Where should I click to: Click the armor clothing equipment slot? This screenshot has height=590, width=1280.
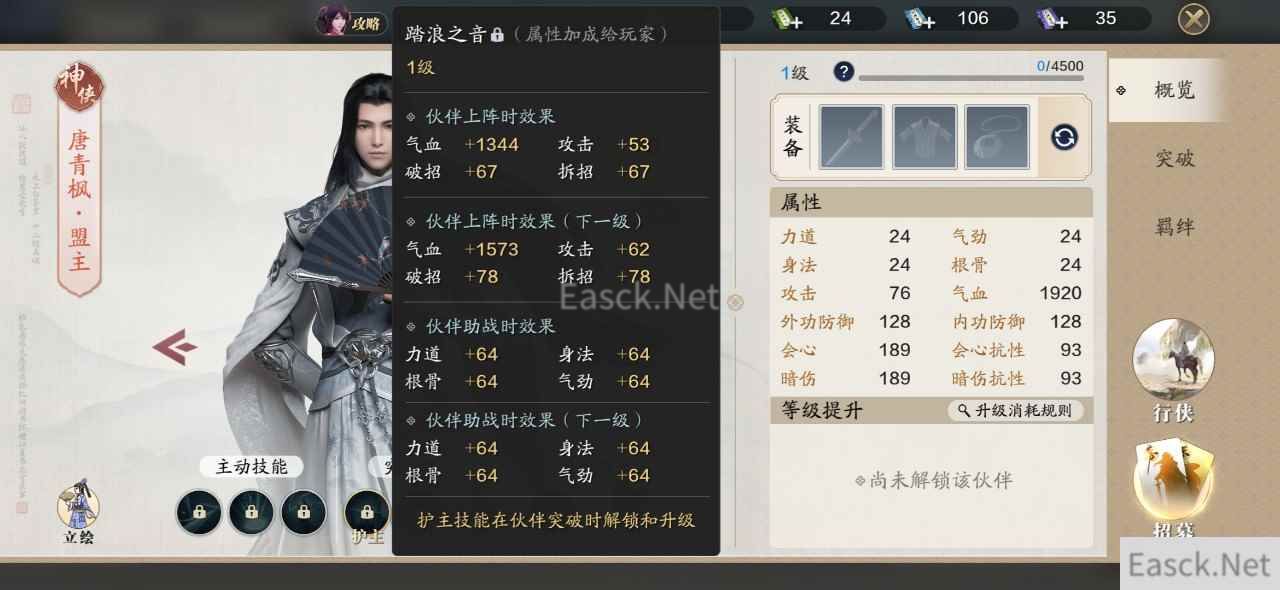[925, 137]
